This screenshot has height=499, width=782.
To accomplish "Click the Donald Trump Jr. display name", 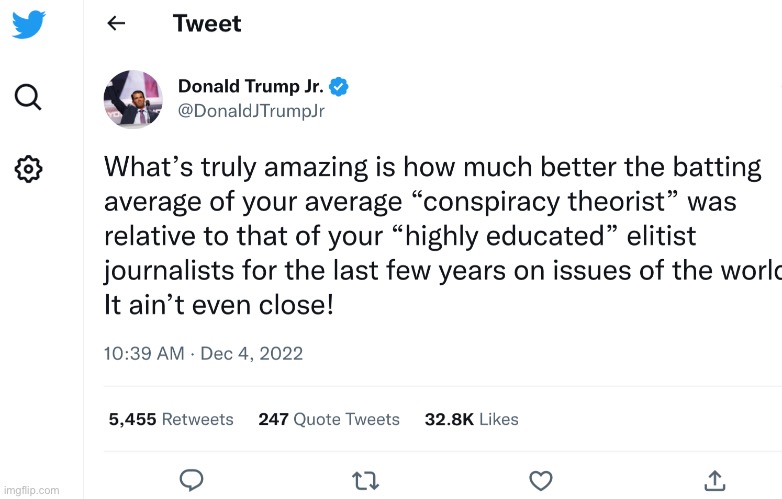I will pos(250,87).
